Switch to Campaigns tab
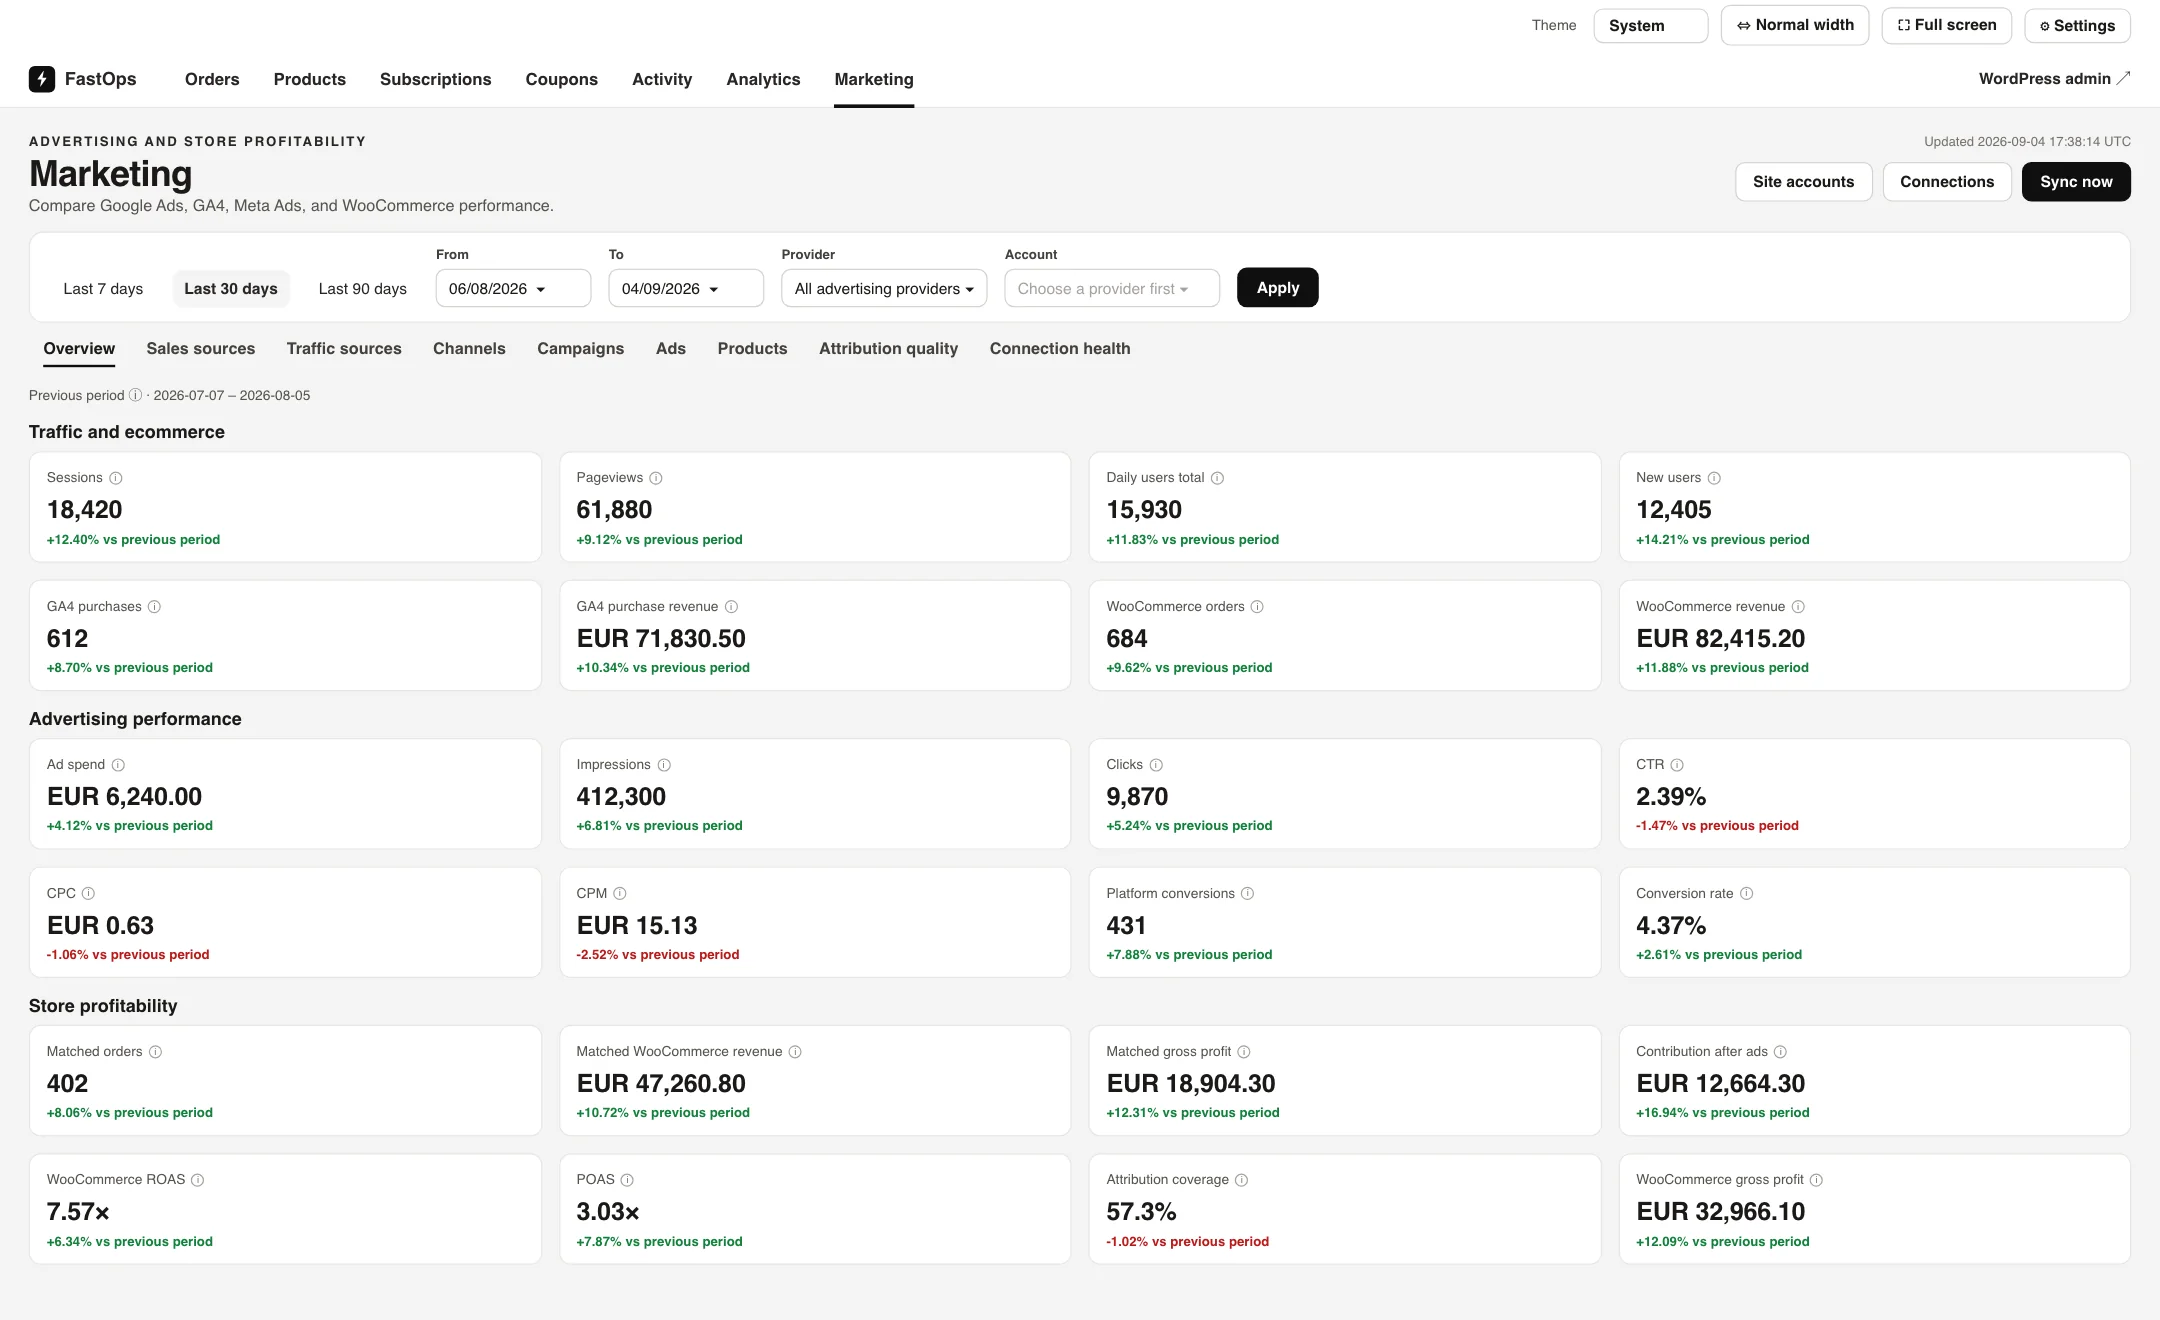 click(x=580, y=348)
